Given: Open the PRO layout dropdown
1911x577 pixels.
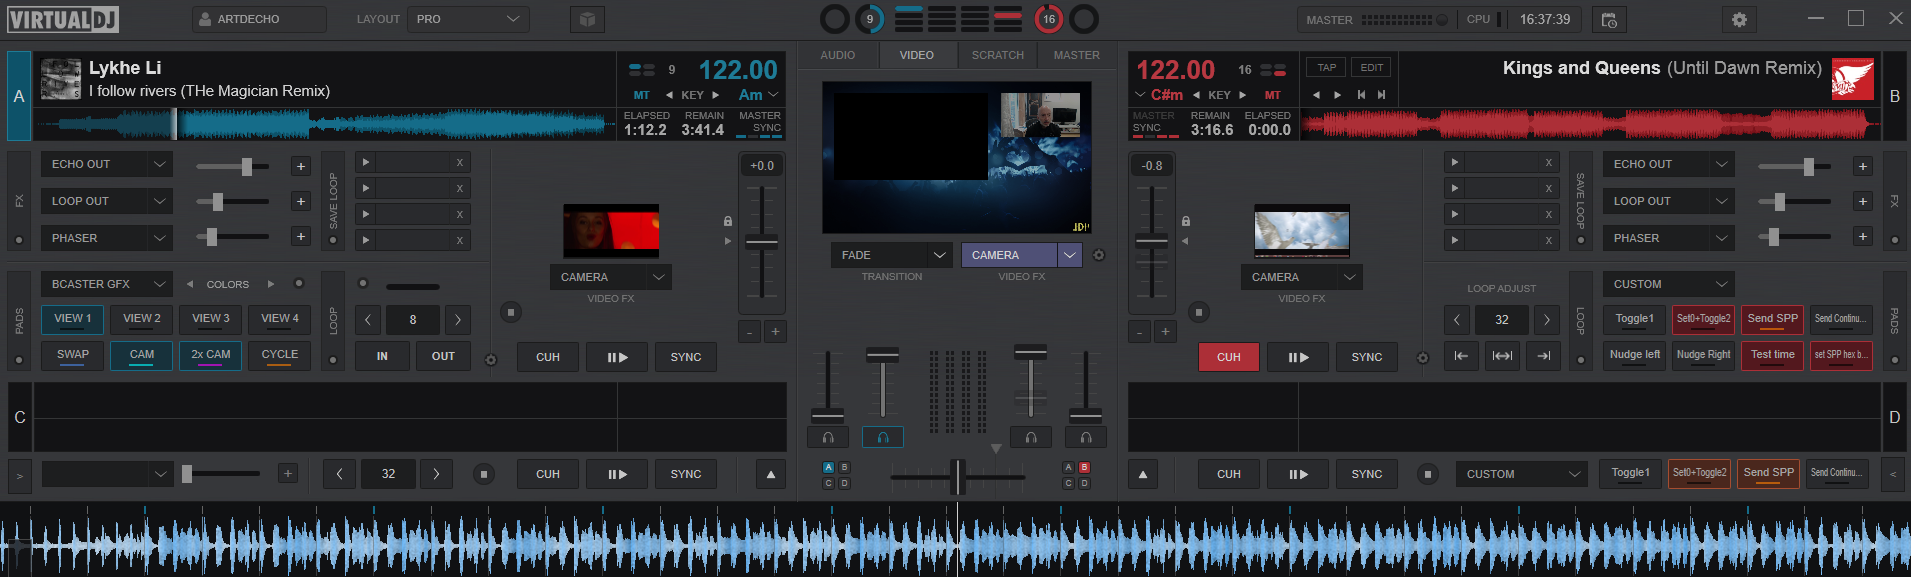Looking at the screenshot, I should point(468,19).
